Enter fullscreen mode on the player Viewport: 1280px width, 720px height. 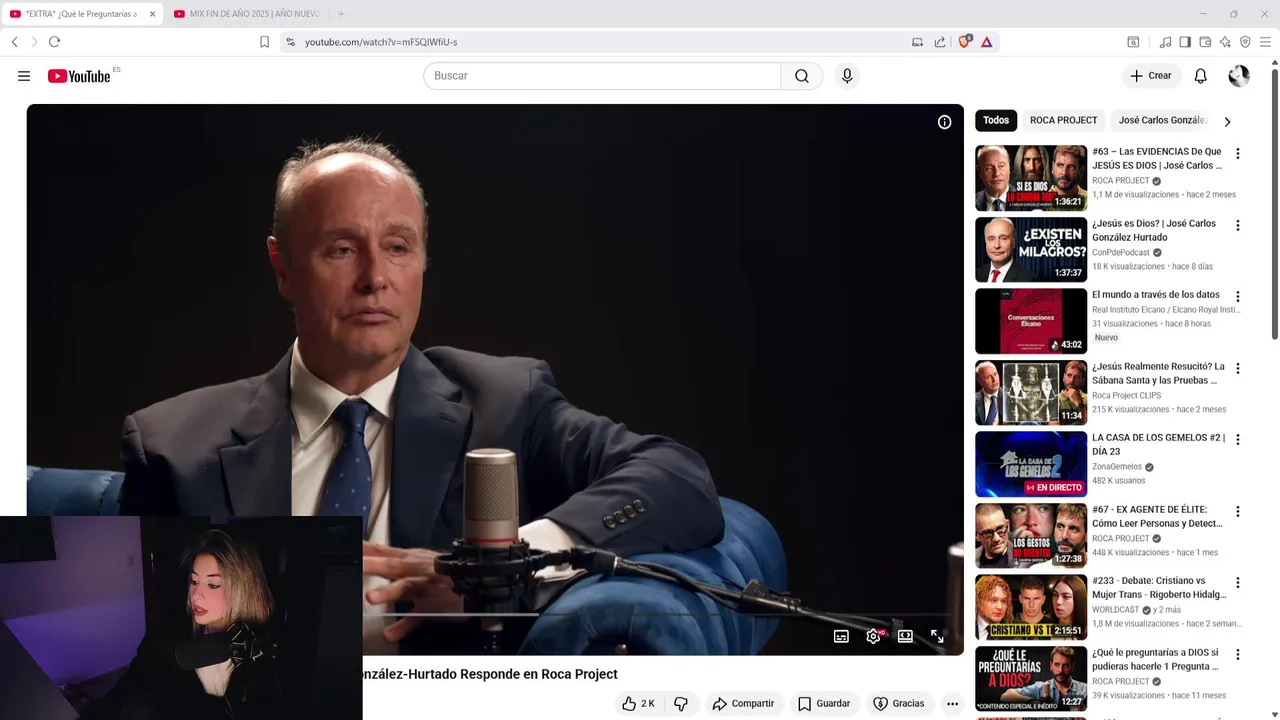937,636
